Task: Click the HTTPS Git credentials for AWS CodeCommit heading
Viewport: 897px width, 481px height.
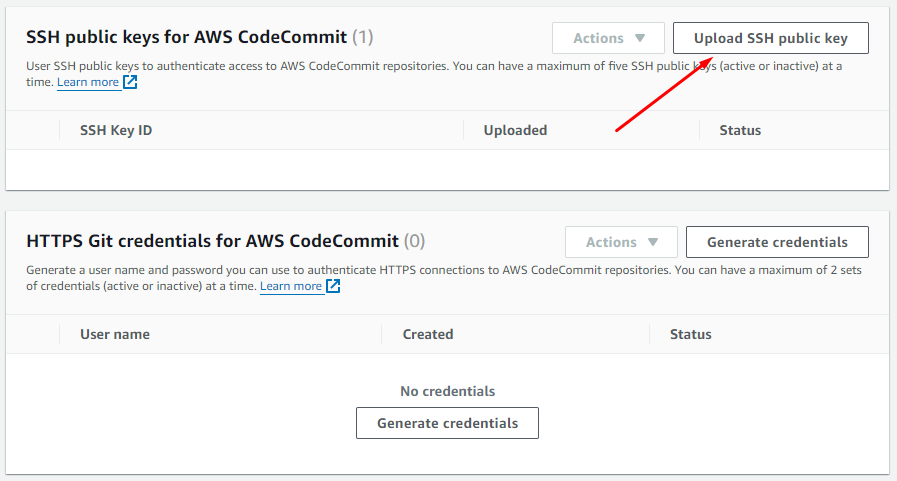Action: [x=212, y=241]
